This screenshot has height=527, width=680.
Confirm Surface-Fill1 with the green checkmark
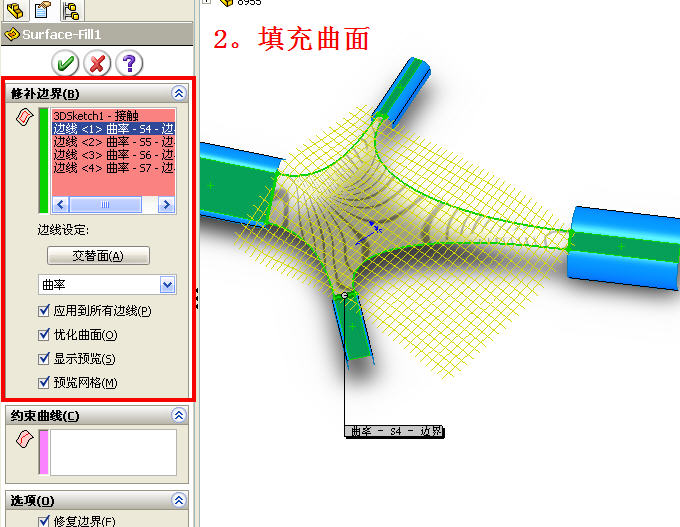pyautogui.click(x=65, y=63)
